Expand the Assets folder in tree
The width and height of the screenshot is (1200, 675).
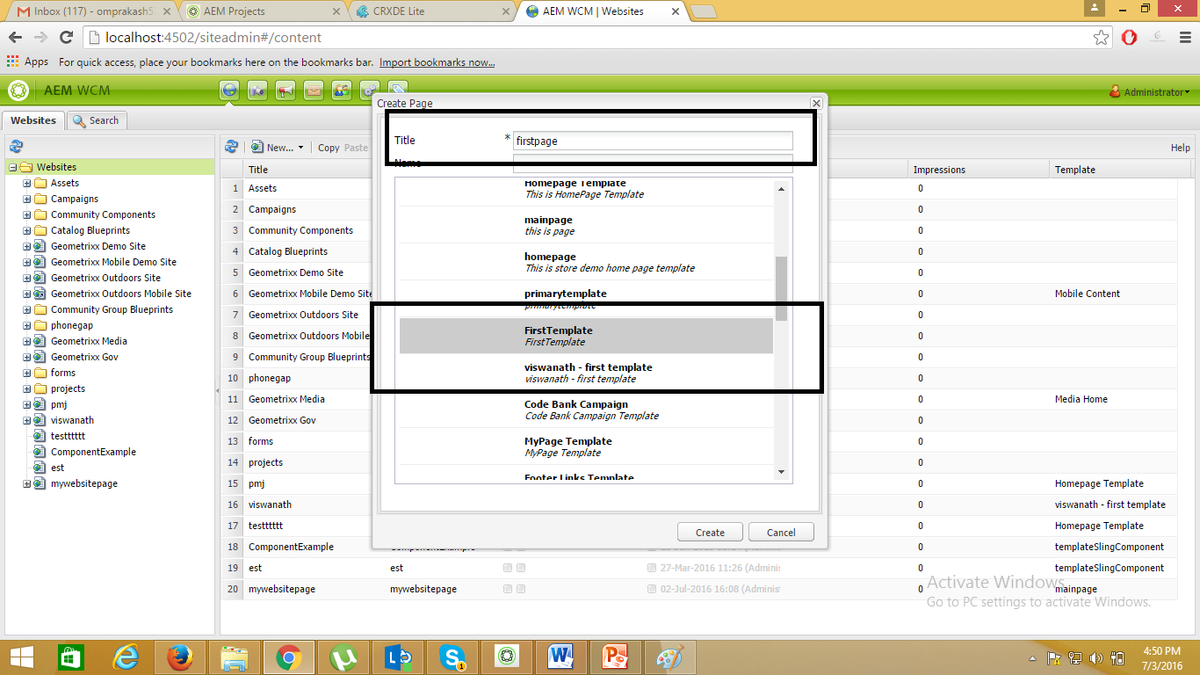point(27,183)
